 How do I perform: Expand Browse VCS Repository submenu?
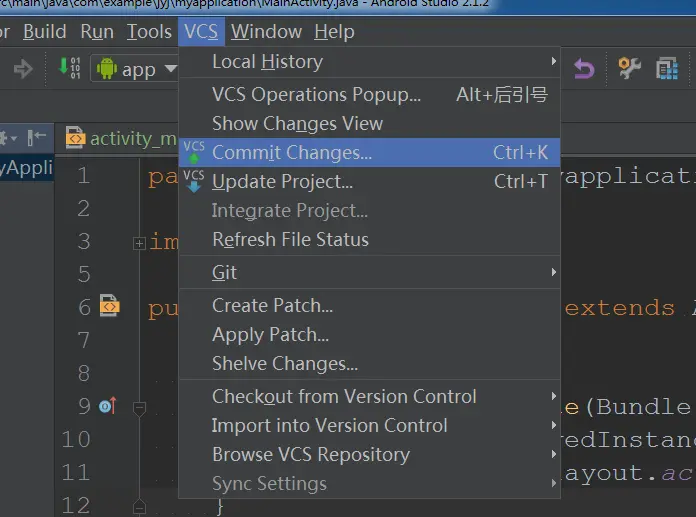pyautogui.click(x=369, y=454)
